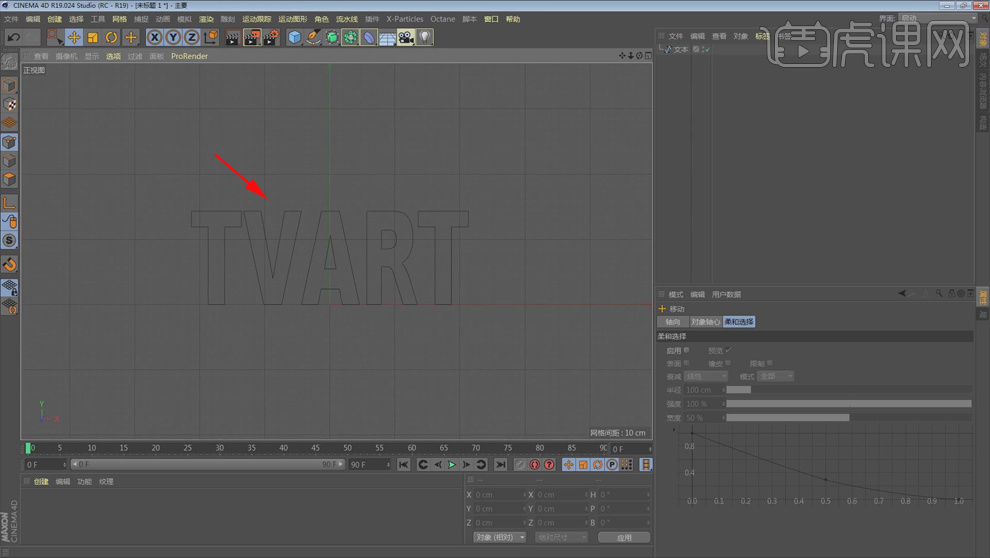
Task: Go to the start of animation
Action: coord(403,465)
